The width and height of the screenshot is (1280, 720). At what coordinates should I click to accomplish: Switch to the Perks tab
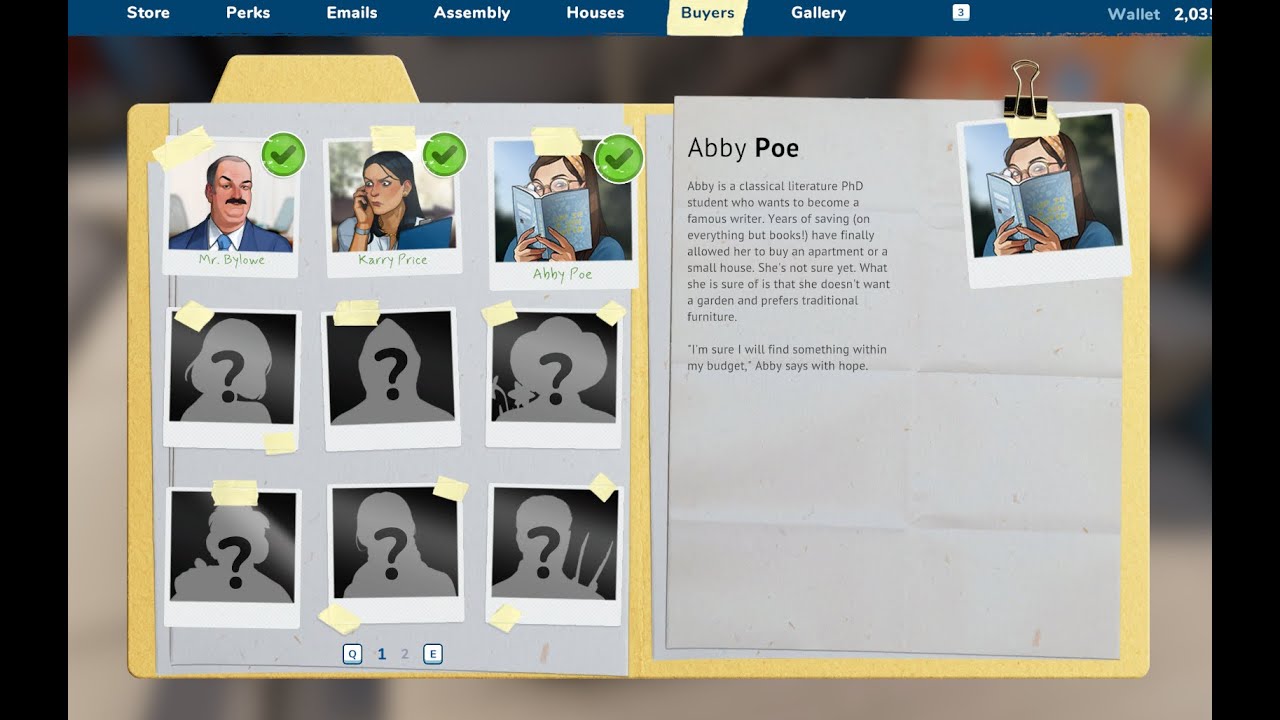click(248, 13)
